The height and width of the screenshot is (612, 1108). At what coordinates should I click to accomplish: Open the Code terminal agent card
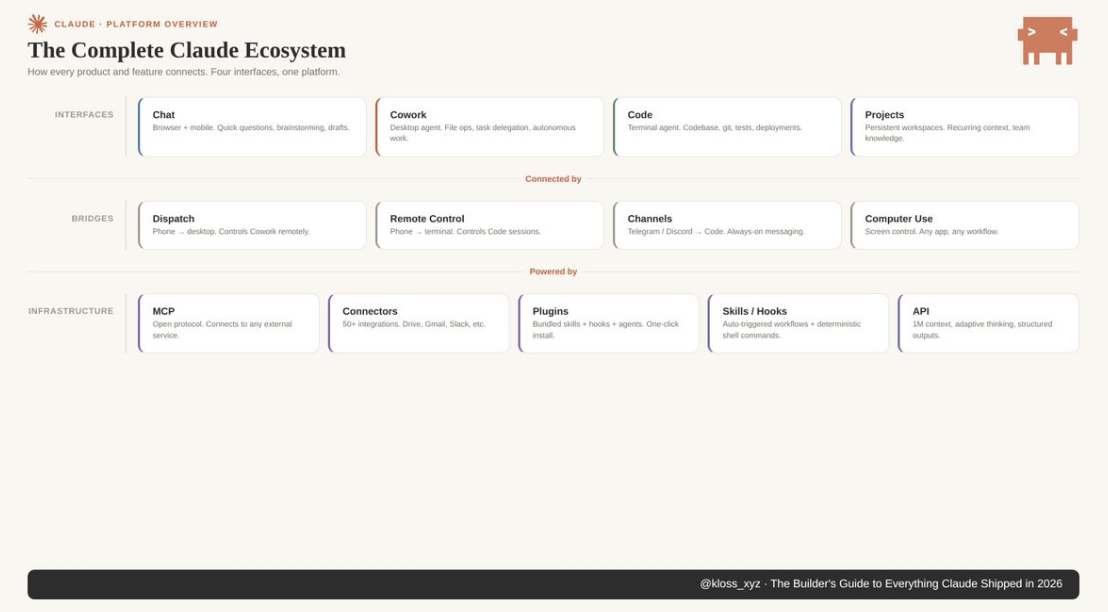click(x=727, y=127)
